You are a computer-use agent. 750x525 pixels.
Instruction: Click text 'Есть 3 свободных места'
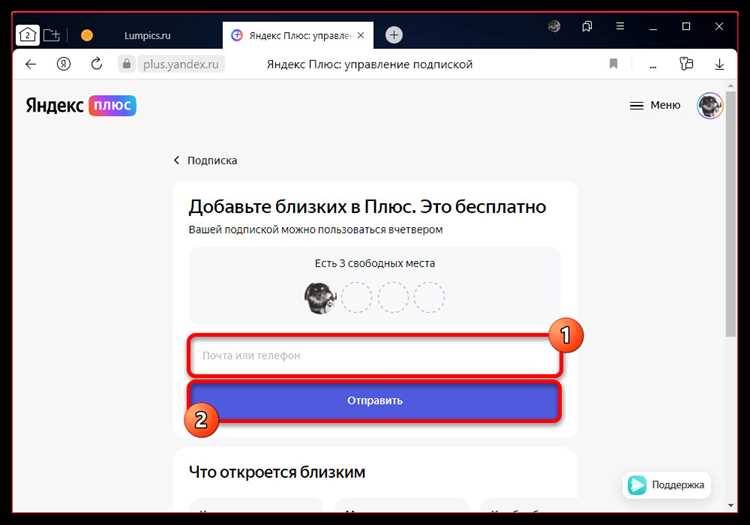[375, 263]
